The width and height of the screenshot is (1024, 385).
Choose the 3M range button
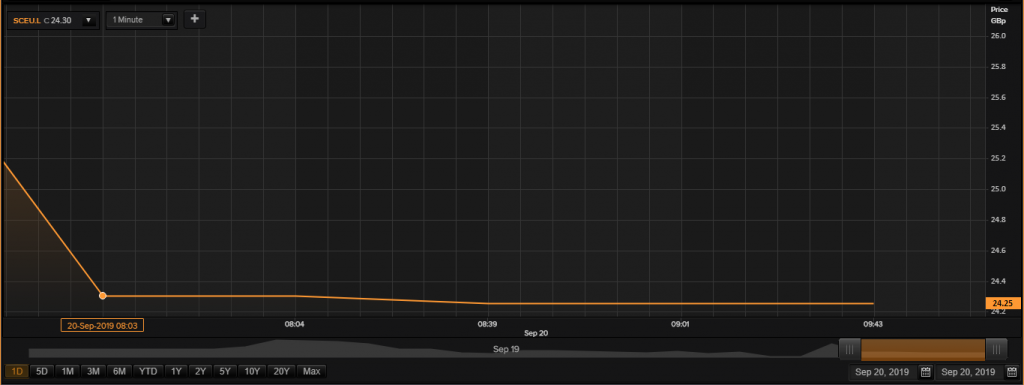click(x=93, y=371)
